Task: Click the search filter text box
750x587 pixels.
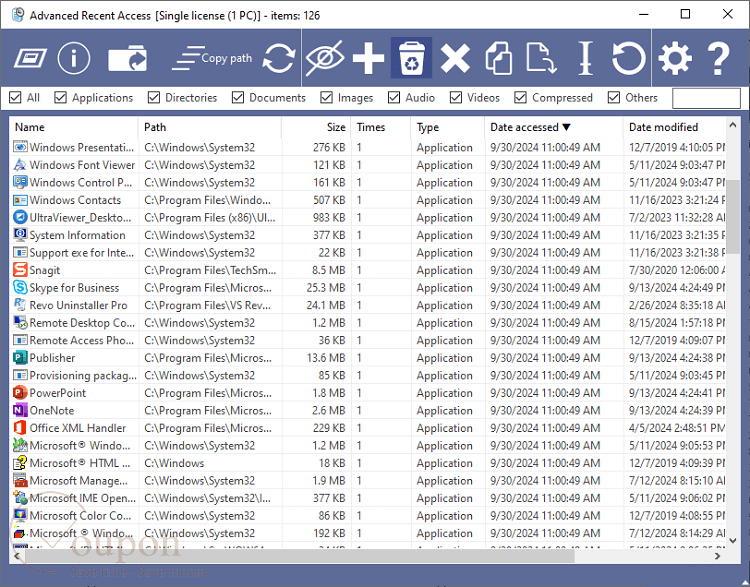Action: pyautogui.click(x=706, y=98)
